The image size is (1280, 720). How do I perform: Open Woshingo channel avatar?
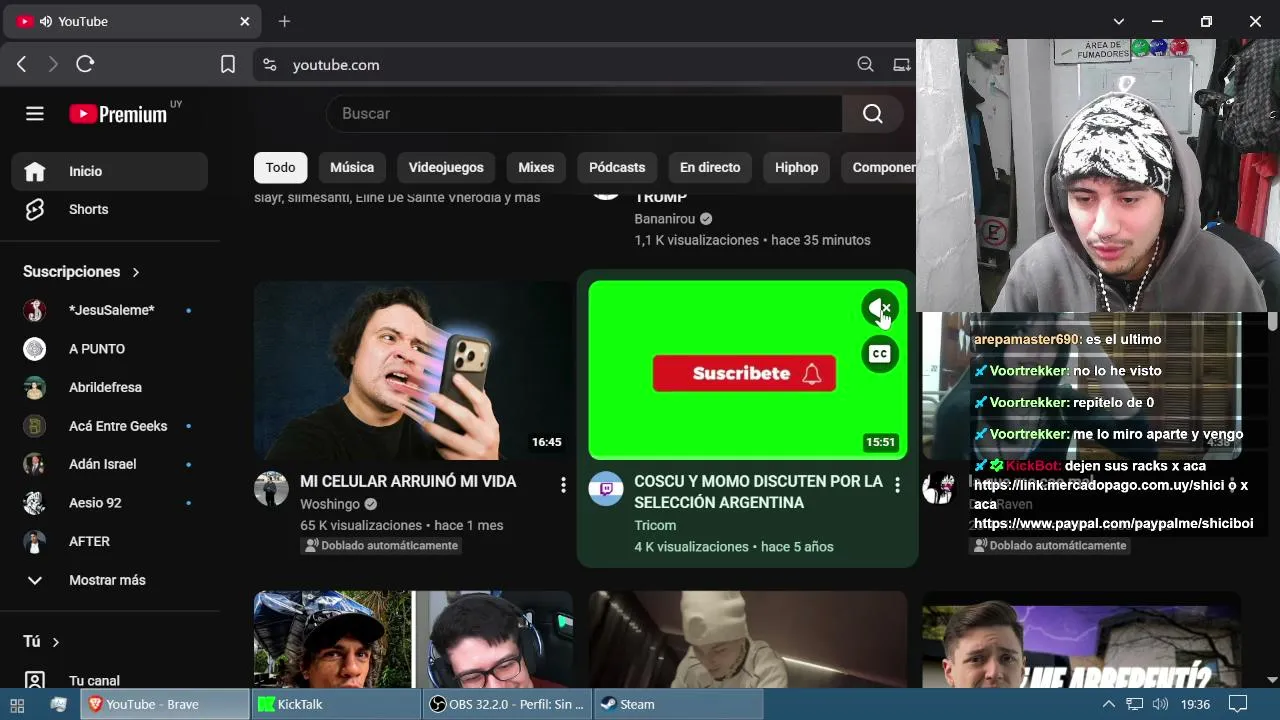(272, 489)
